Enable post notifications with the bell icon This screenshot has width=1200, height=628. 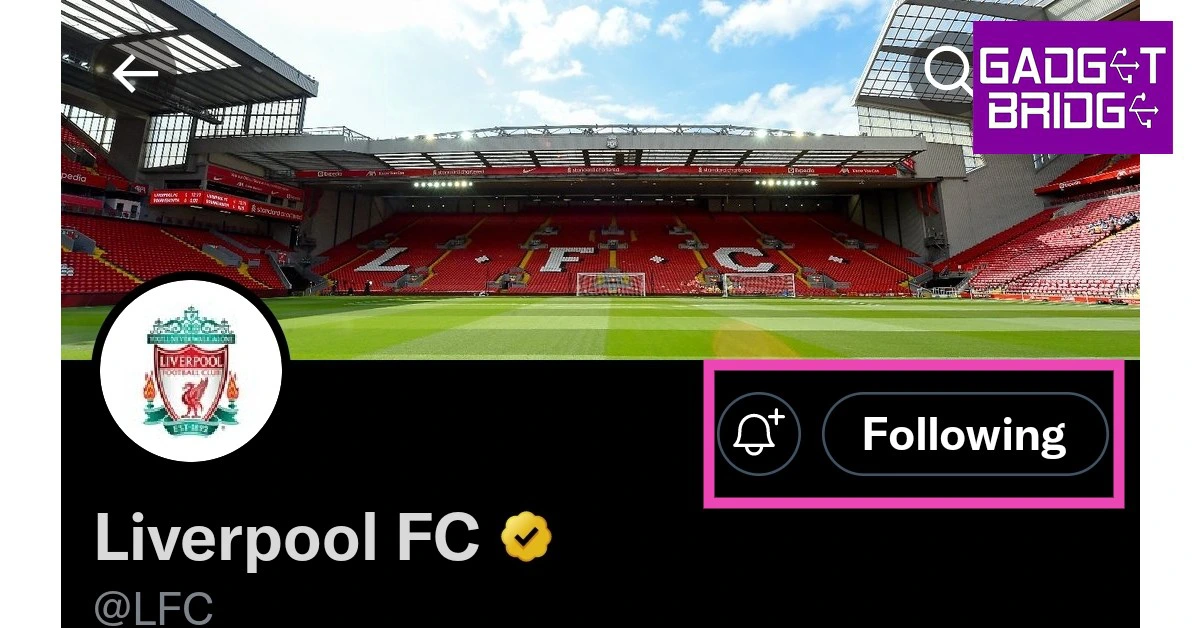pyautogui.click(x=759, y=434)
